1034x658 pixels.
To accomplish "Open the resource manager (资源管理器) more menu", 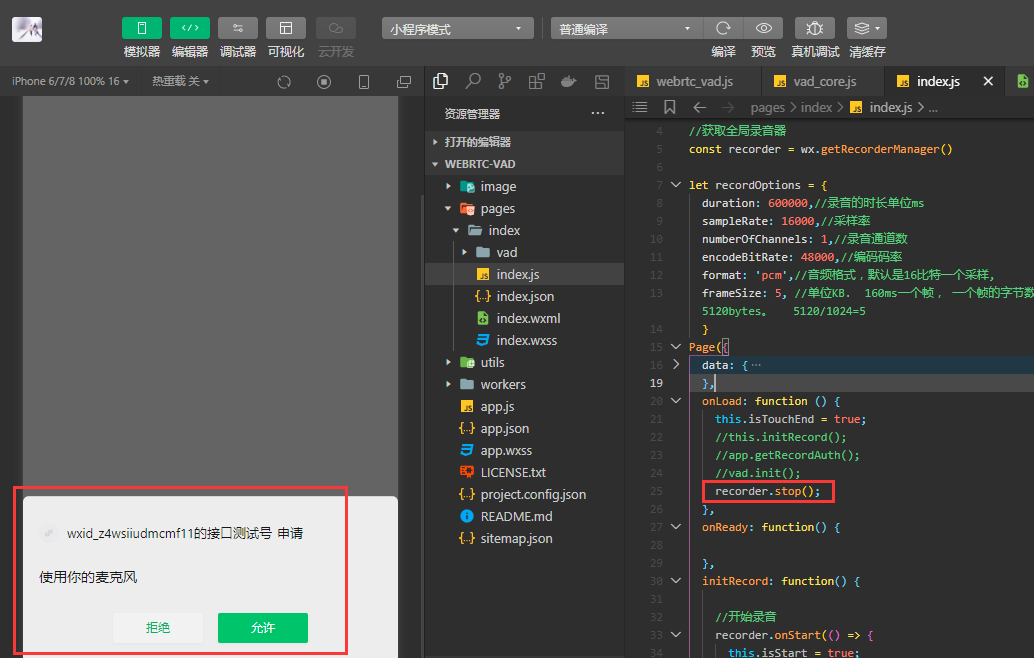I will point(598,113).
